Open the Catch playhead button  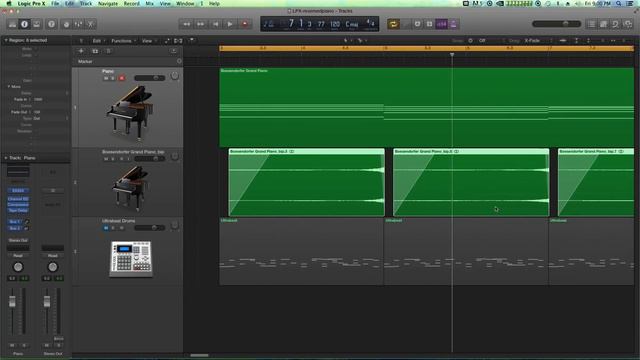[191, 41]
